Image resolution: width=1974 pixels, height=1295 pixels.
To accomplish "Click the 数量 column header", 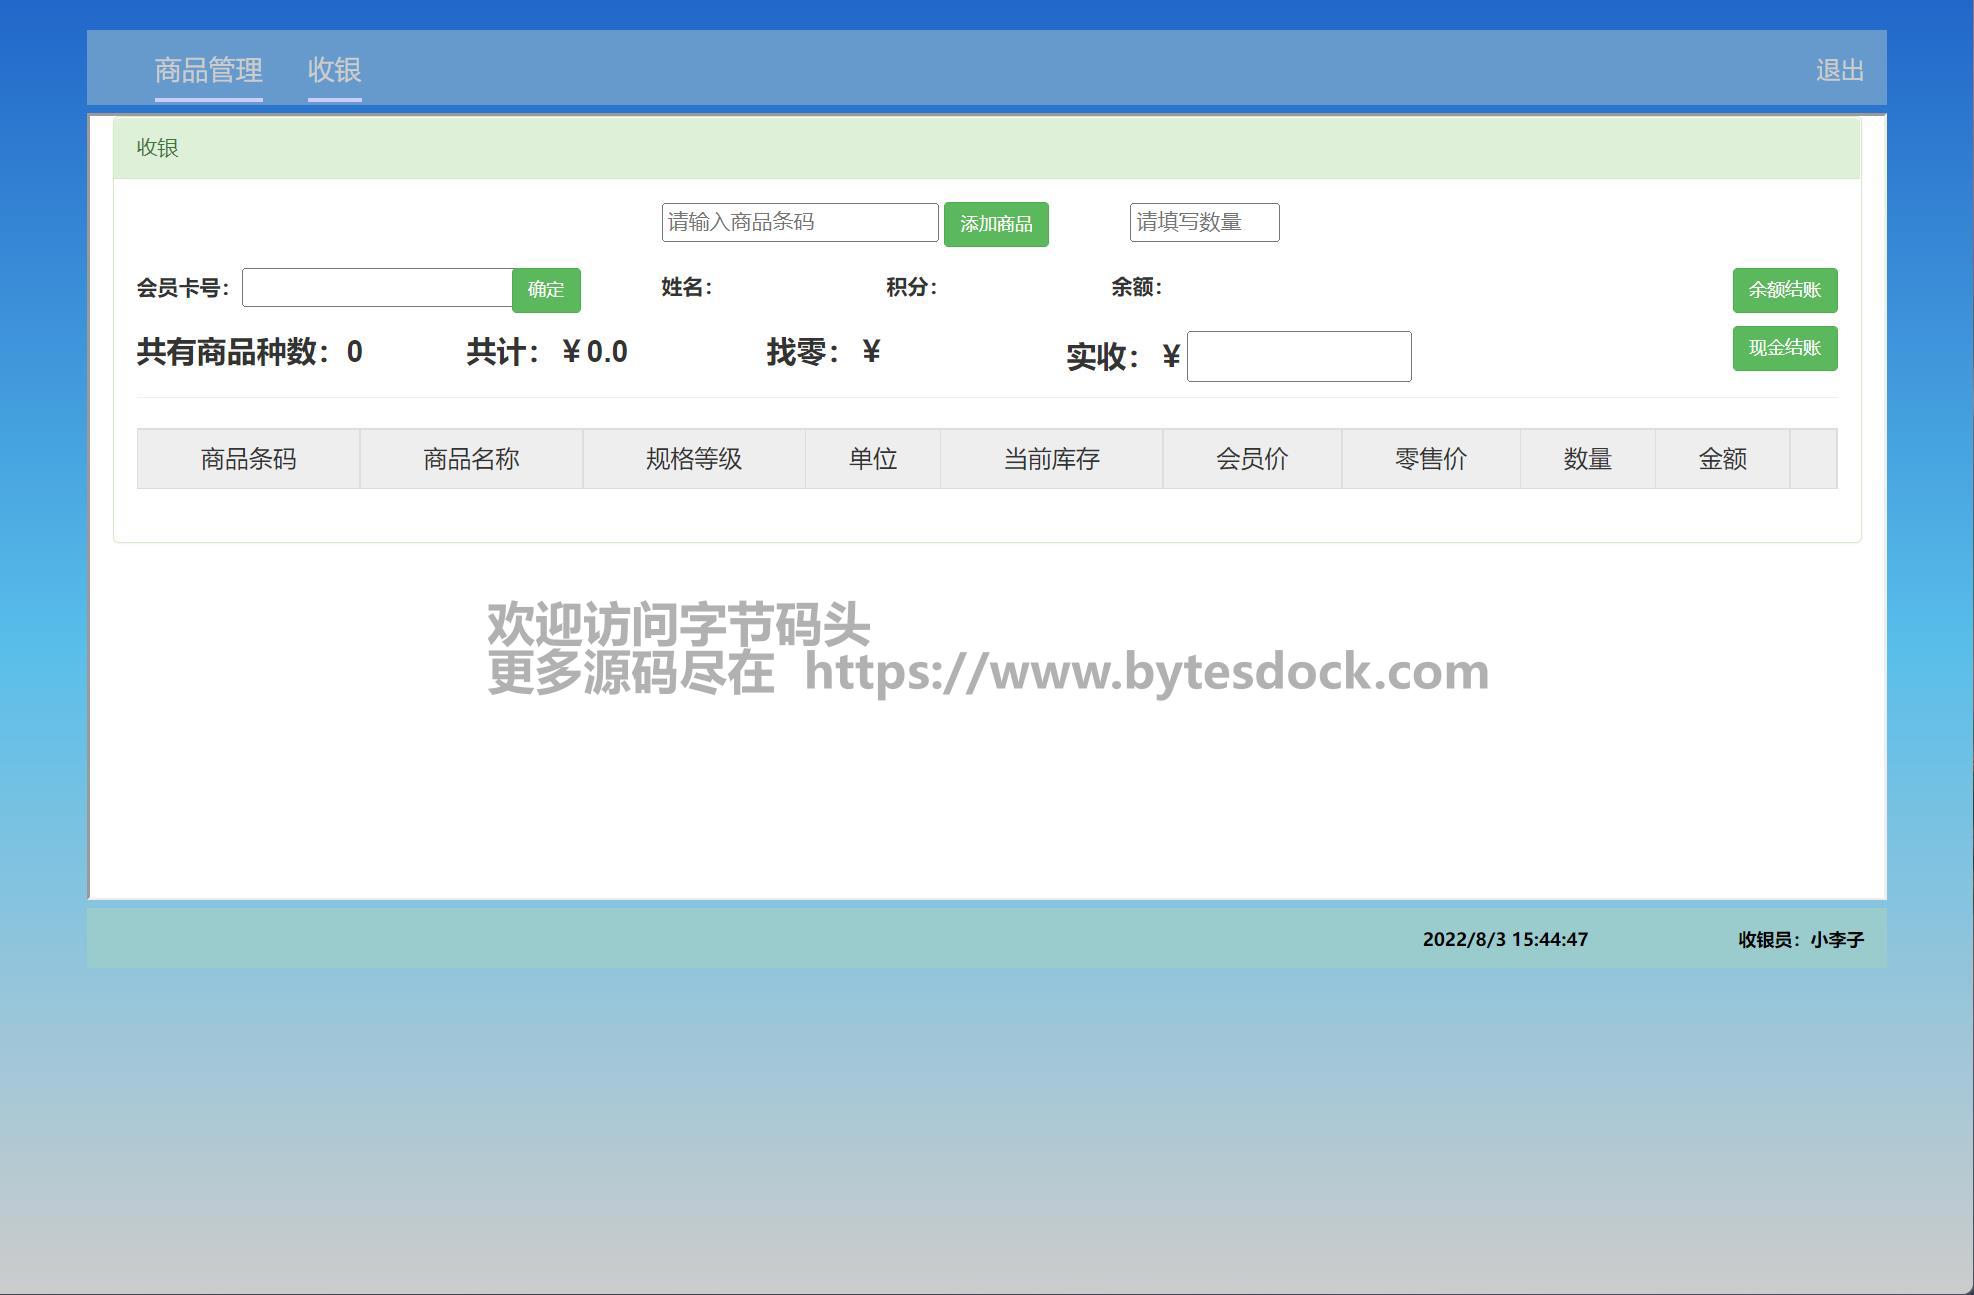I will (x=1587, y=459).
